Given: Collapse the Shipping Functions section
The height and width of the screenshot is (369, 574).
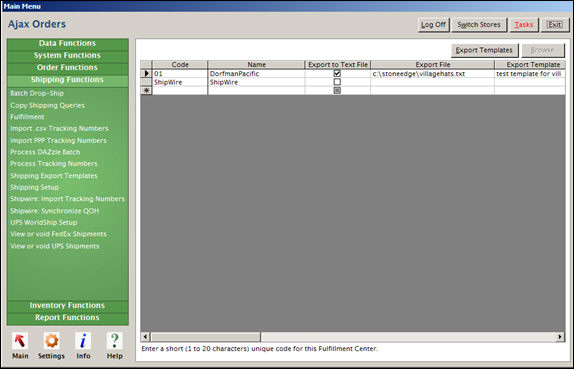Looking at the screenshot, I should coord(67,80).
